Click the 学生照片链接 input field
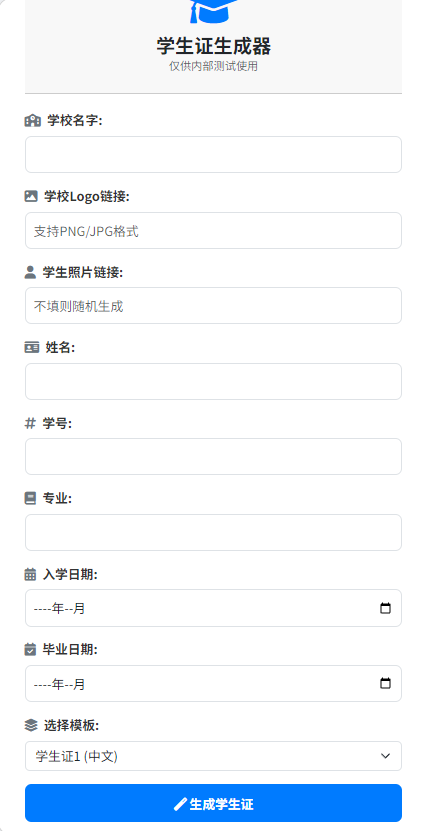The width and height of the screenshot is (426, 831). (x=214, y=306)
